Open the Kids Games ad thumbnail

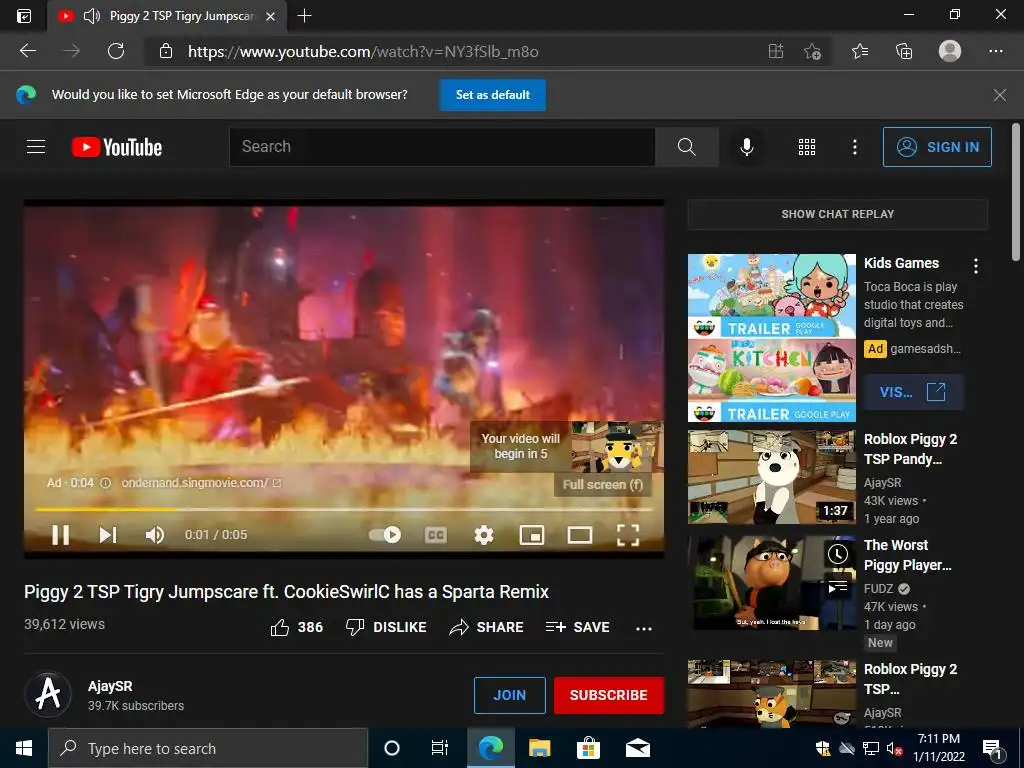771,338
